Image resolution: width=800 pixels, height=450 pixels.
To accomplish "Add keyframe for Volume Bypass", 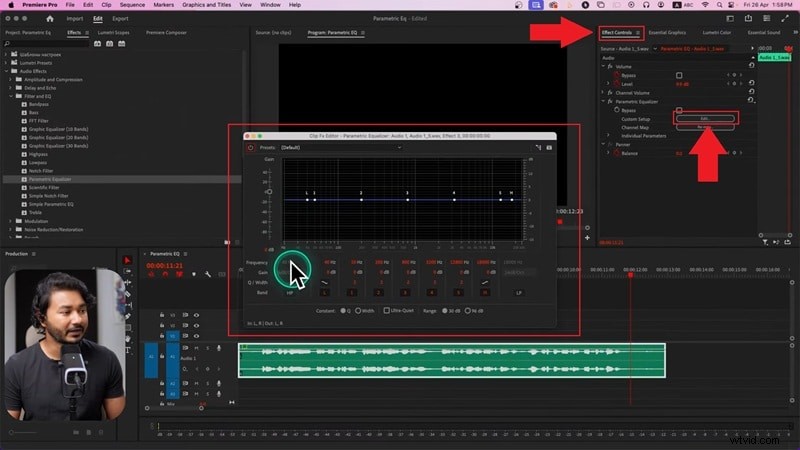I will point(734,75).
